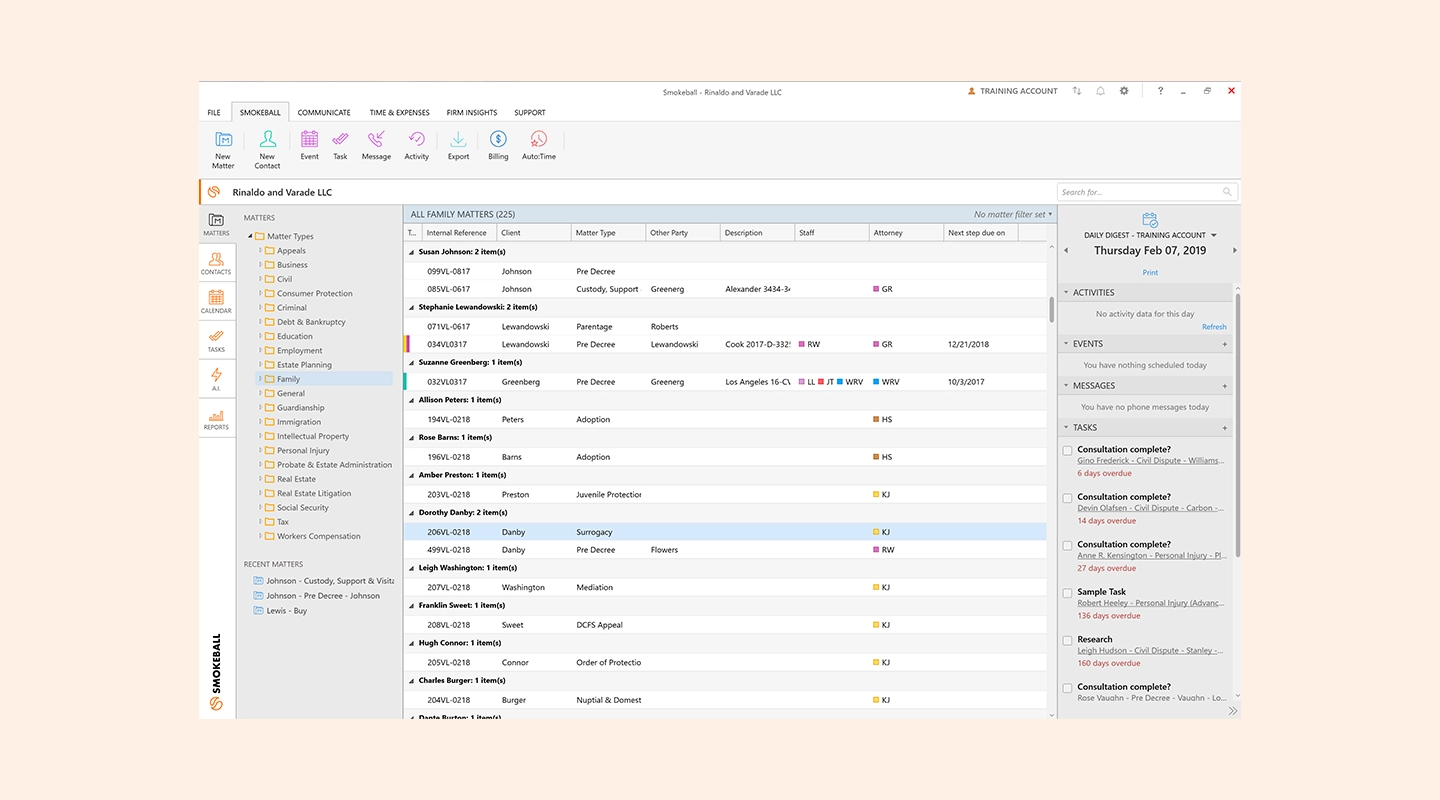Collapse the Messages section

[x=1066, y=386]
